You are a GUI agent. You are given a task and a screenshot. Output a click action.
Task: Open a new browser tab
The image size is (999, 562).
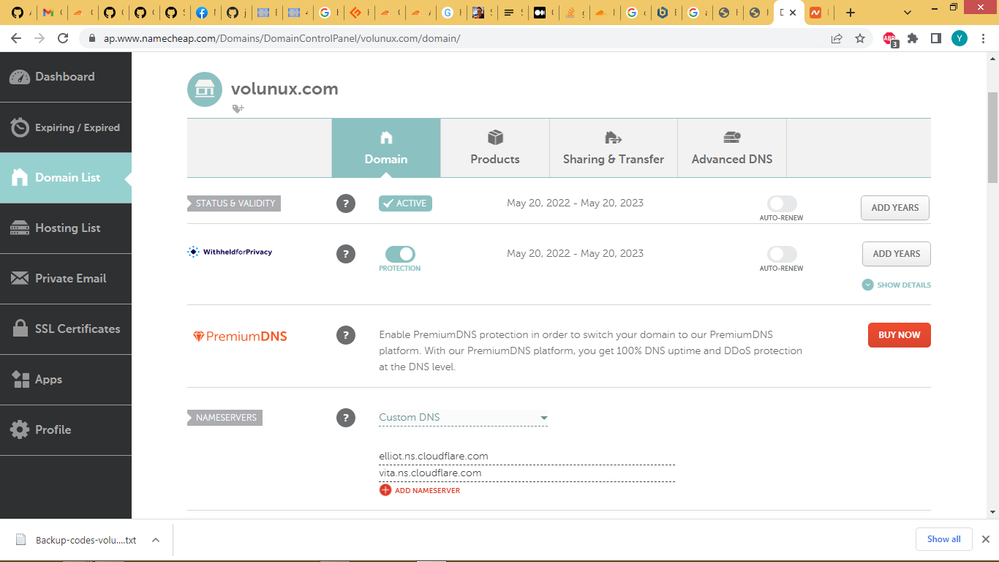tap(850, 12)
